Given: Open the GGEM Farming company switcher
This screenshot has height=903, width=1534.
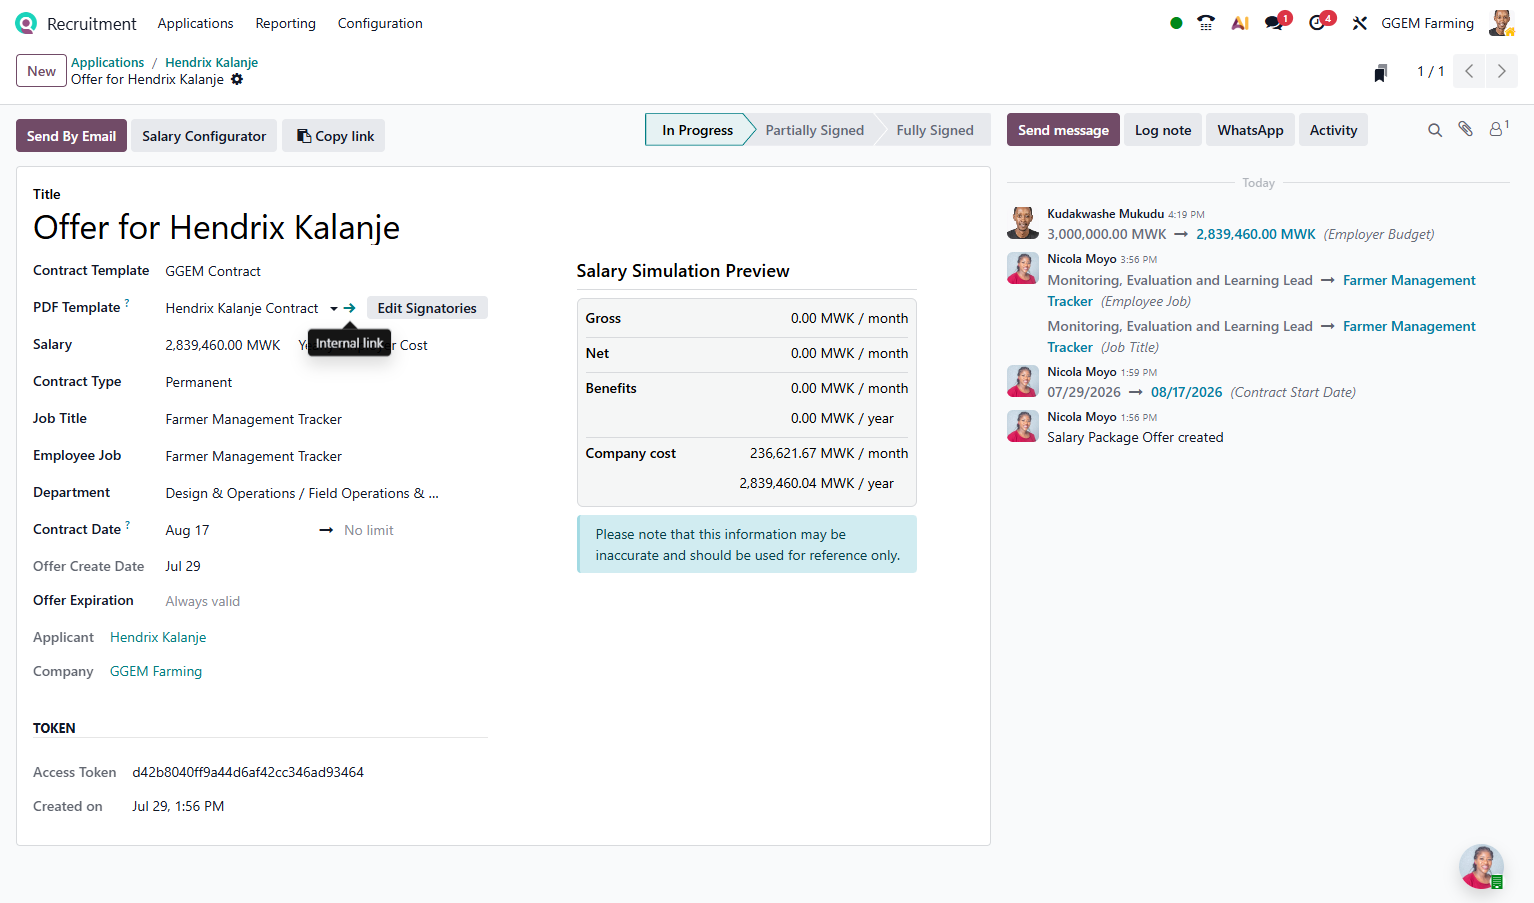Looking at the screenshot, I should pos(1427,23).
